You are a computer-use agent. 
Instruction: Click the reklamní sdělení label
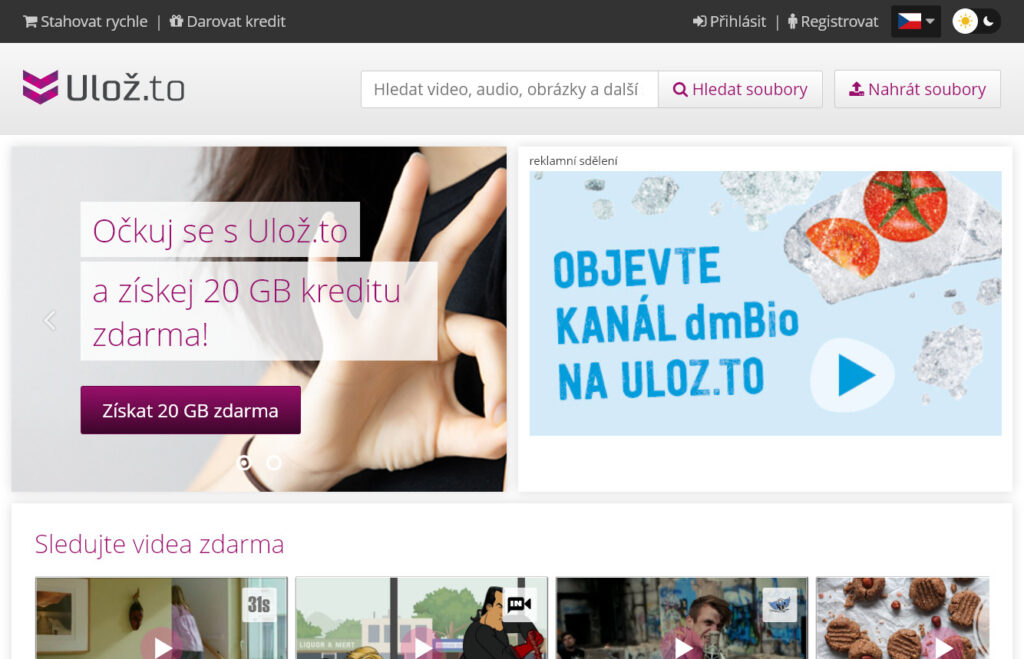[573, 161]
